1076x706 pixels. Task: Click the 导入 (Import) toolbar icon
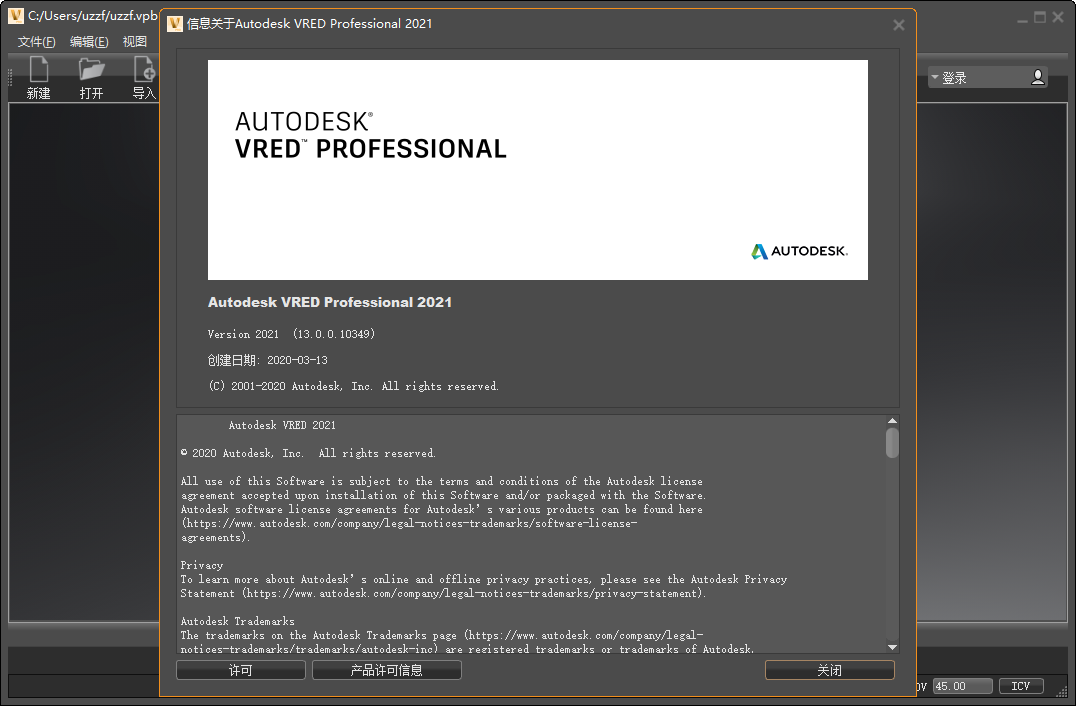coord(143,71)
